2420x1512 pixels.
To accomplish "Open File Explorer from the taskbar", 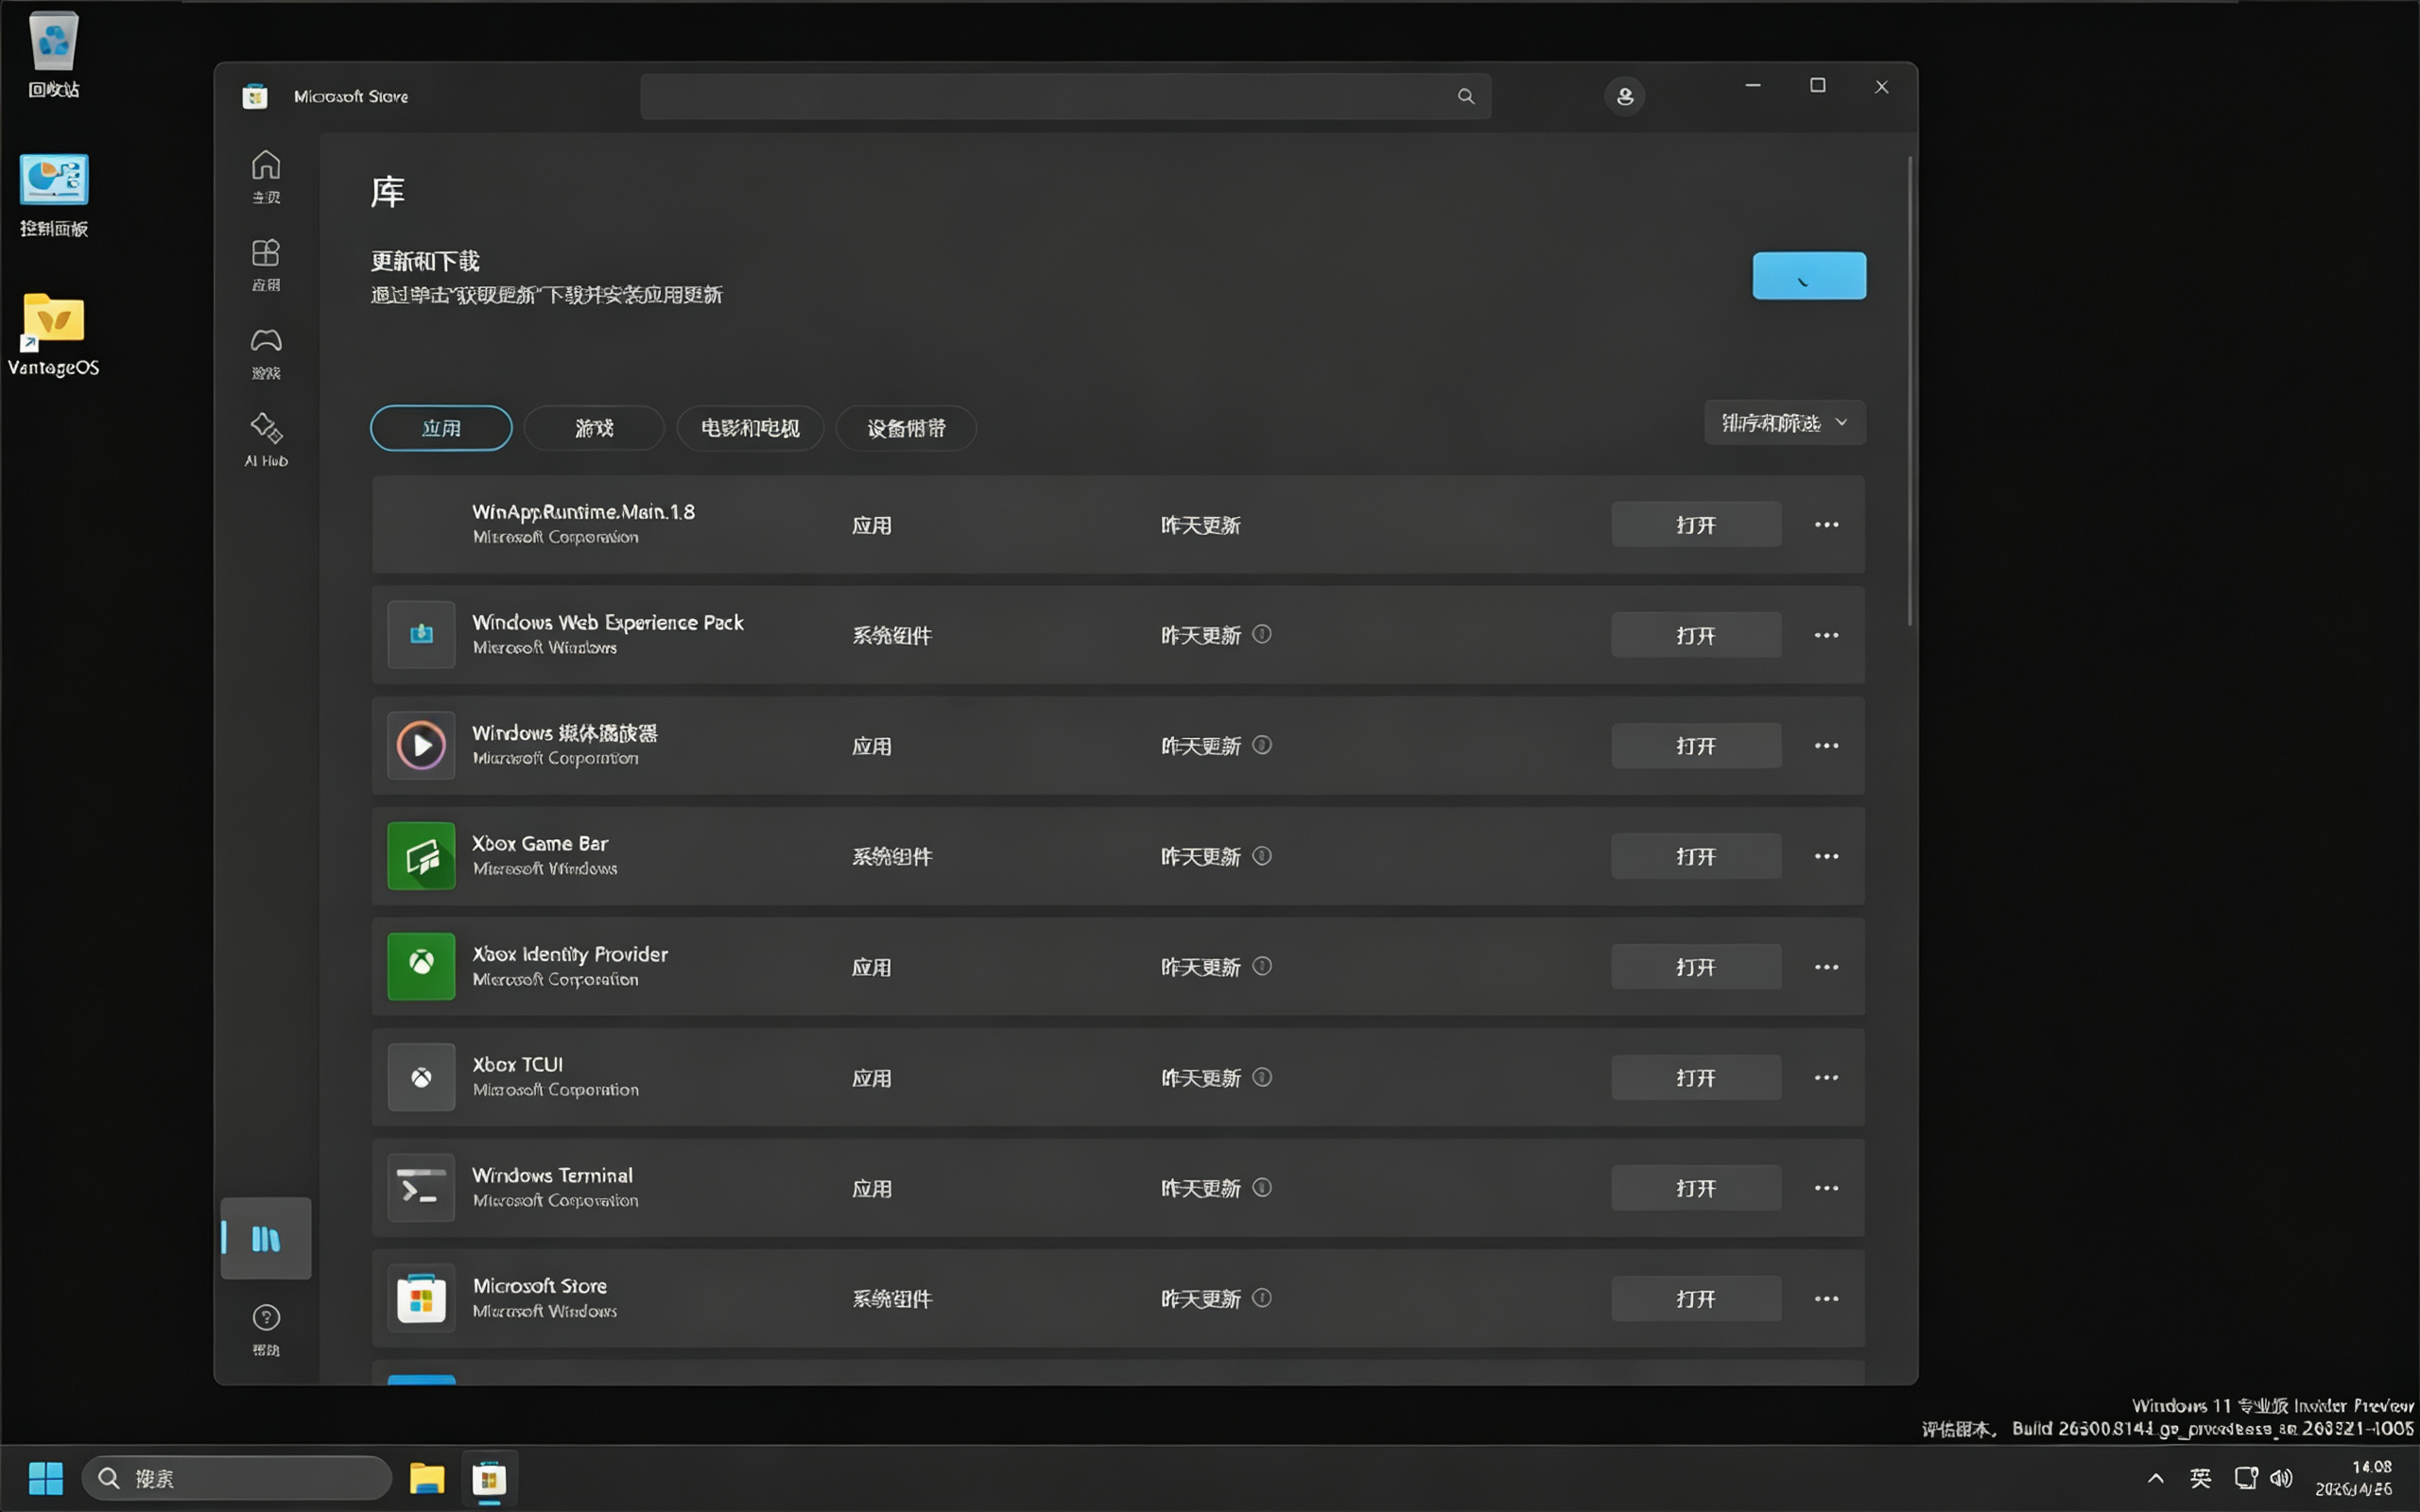I will click(427, 1478).
